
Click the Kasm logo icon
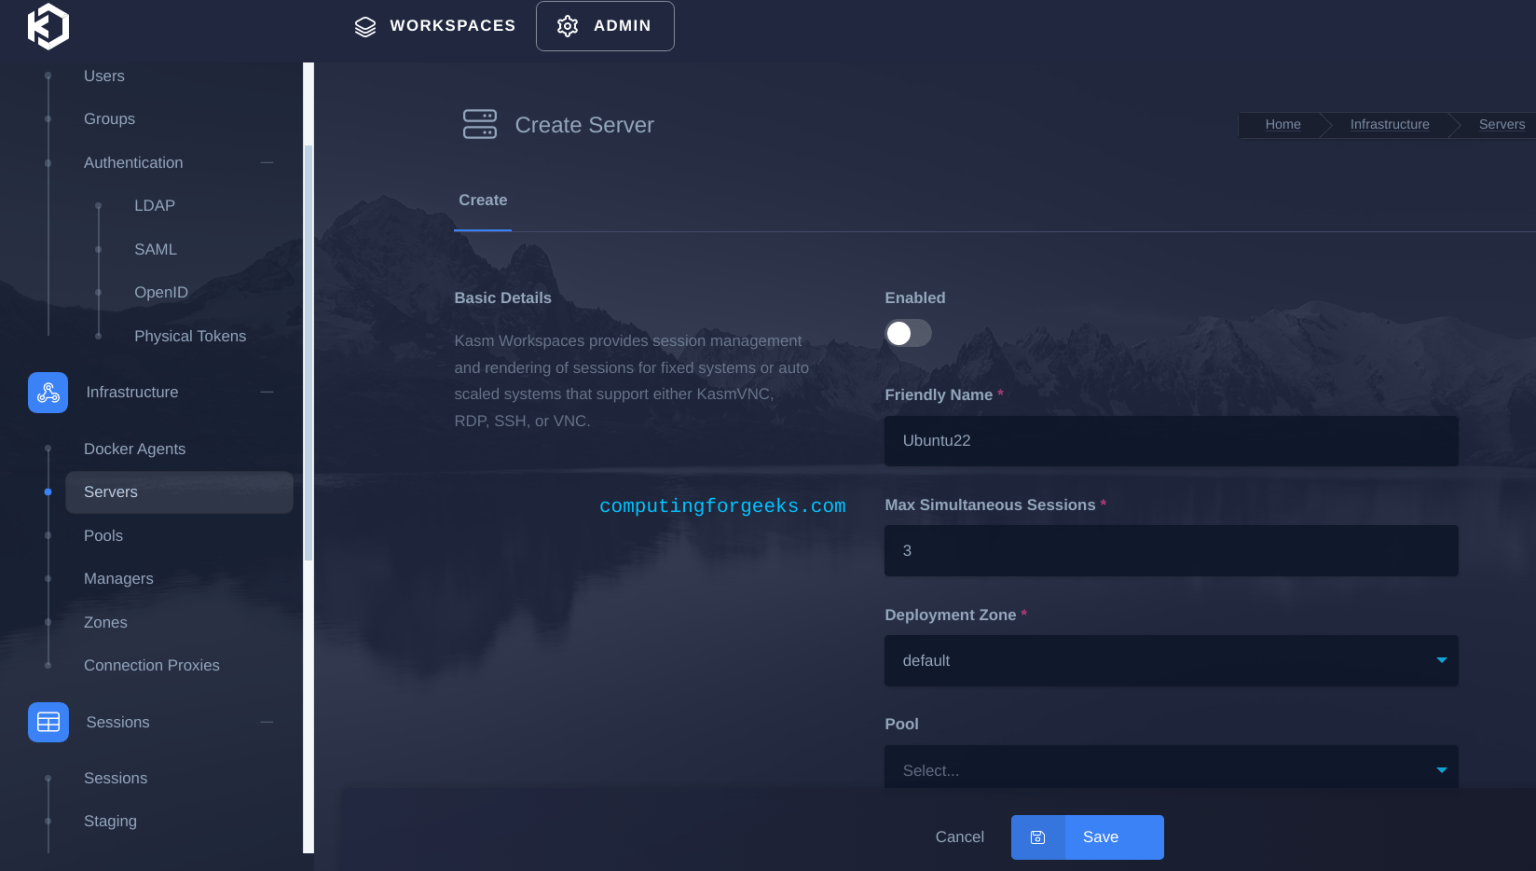click(x=48, y=27)
